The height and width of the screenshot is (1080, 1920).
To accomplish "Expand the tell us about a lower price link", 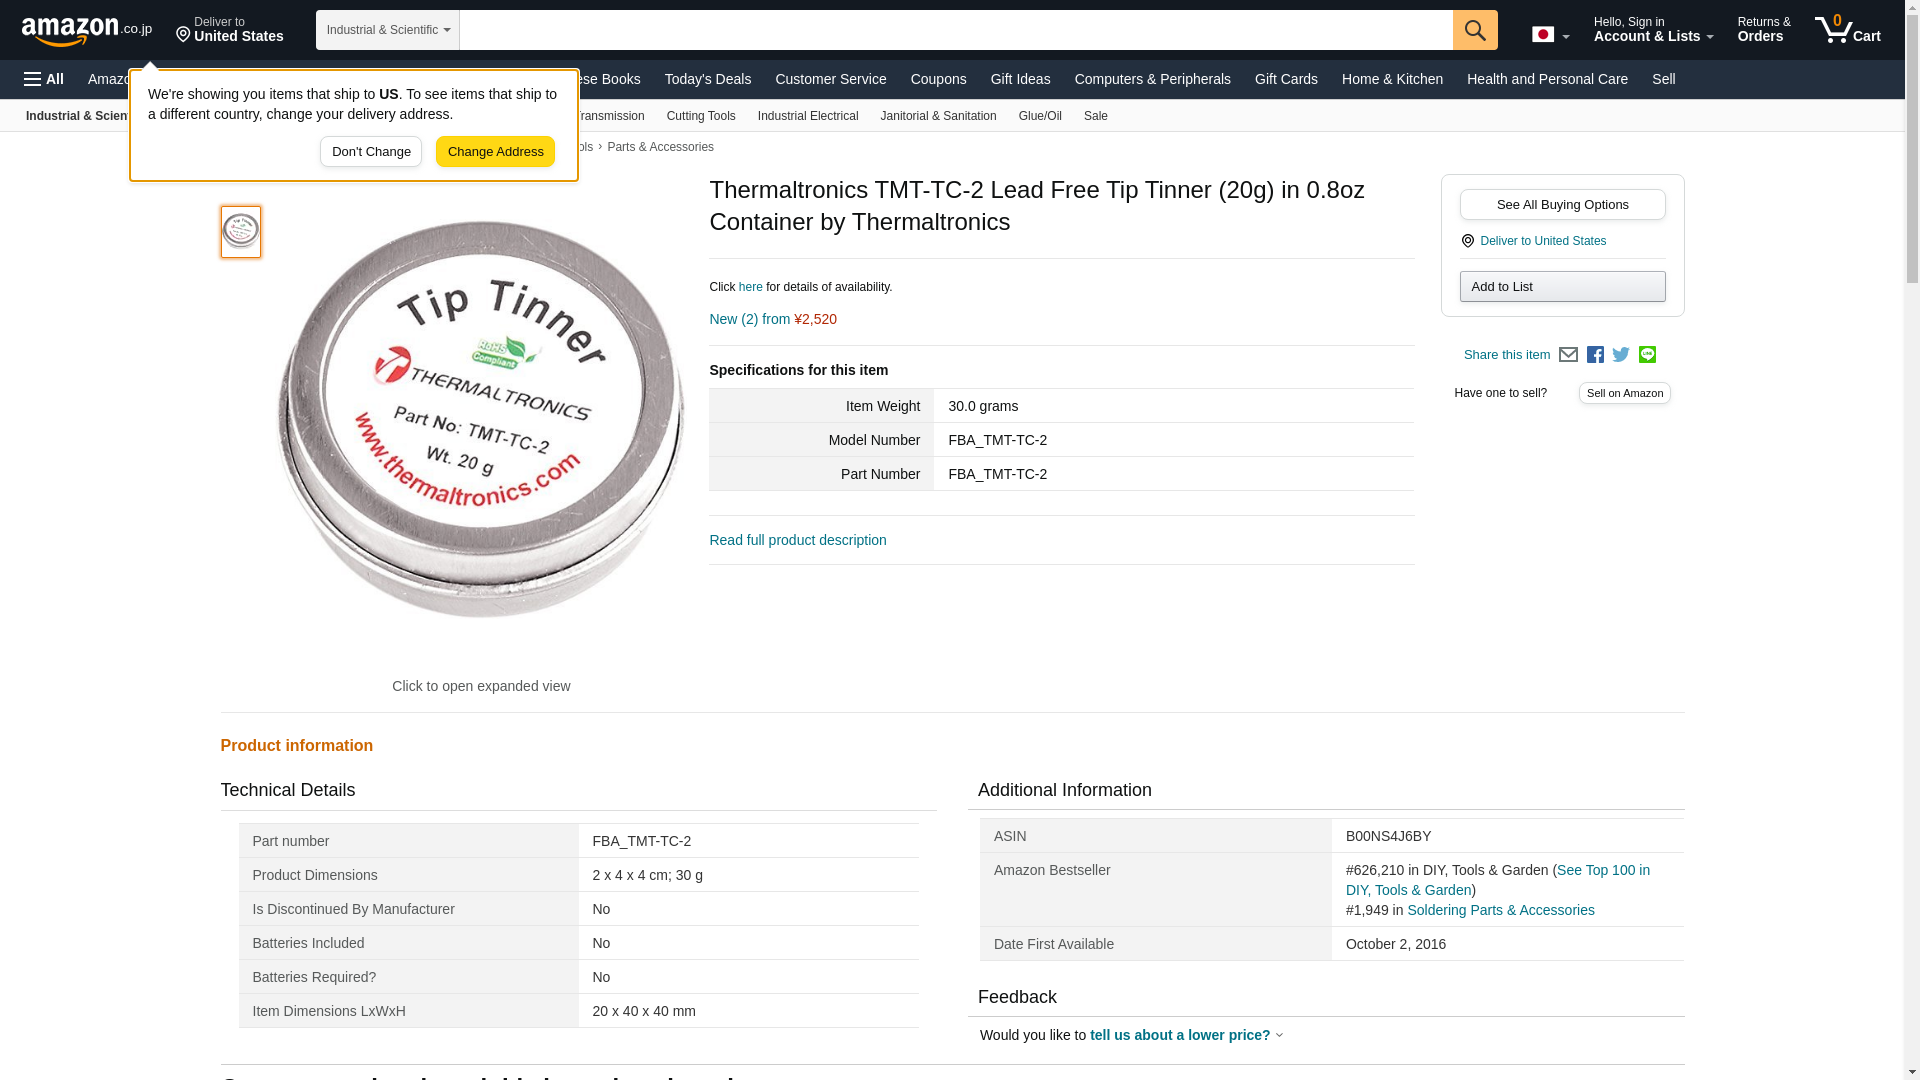I will click(x=1180, y=1035).
